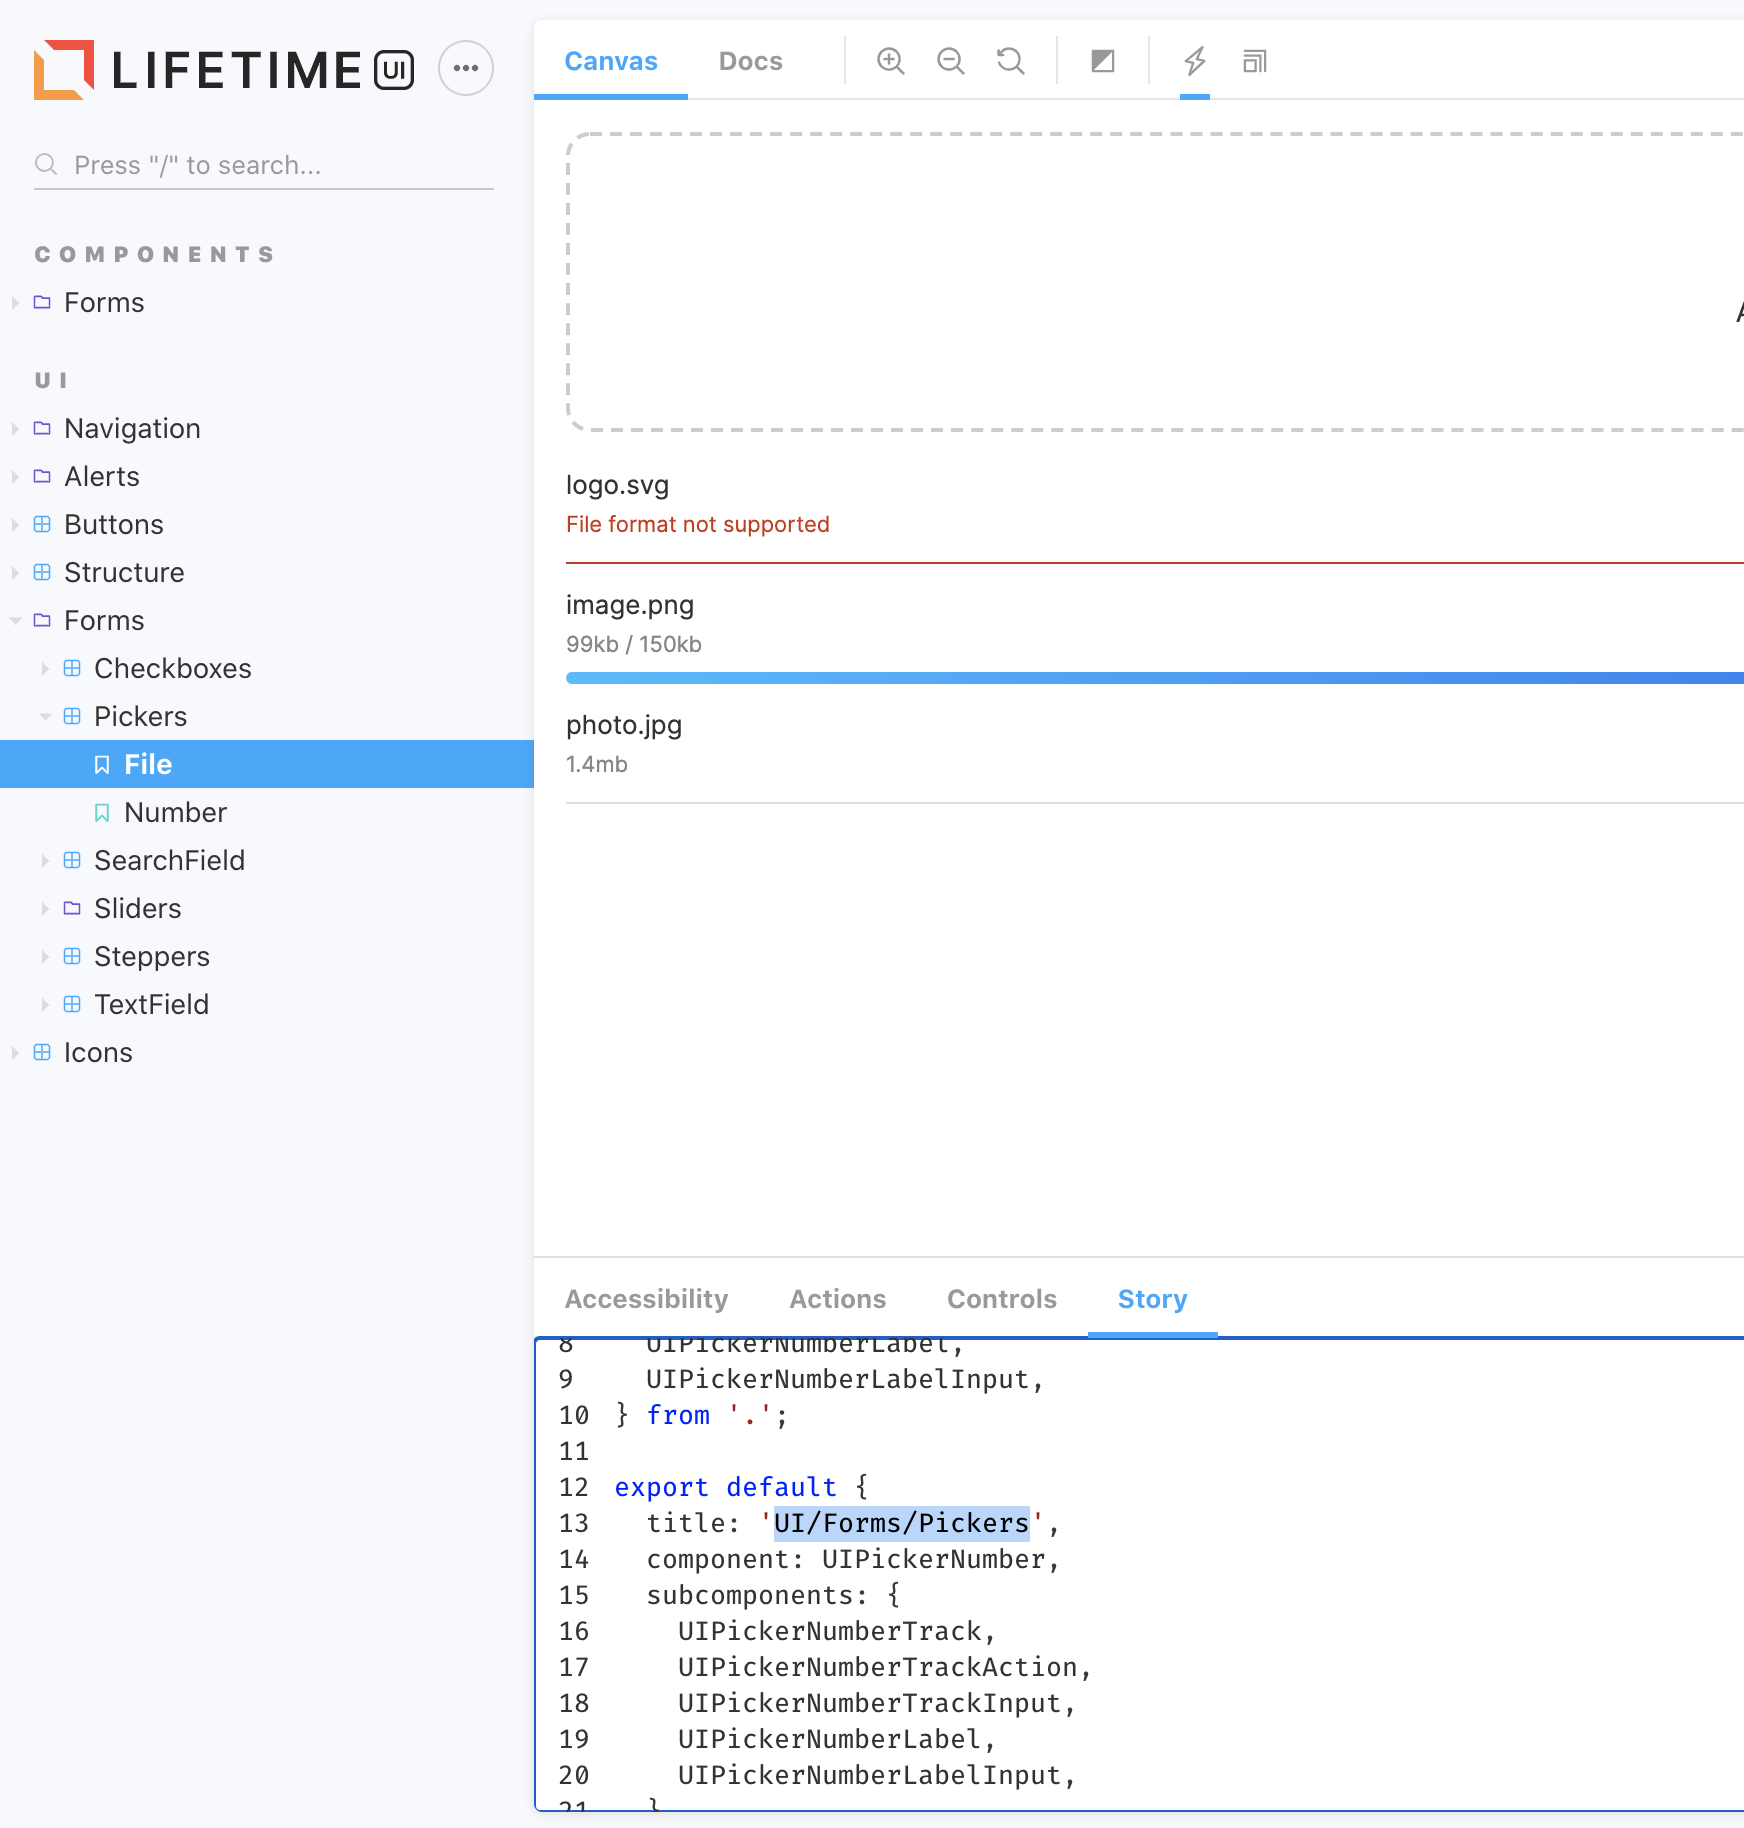Switch to the Docs tab
The image size is (1744, 1828).
click(751, 62)
